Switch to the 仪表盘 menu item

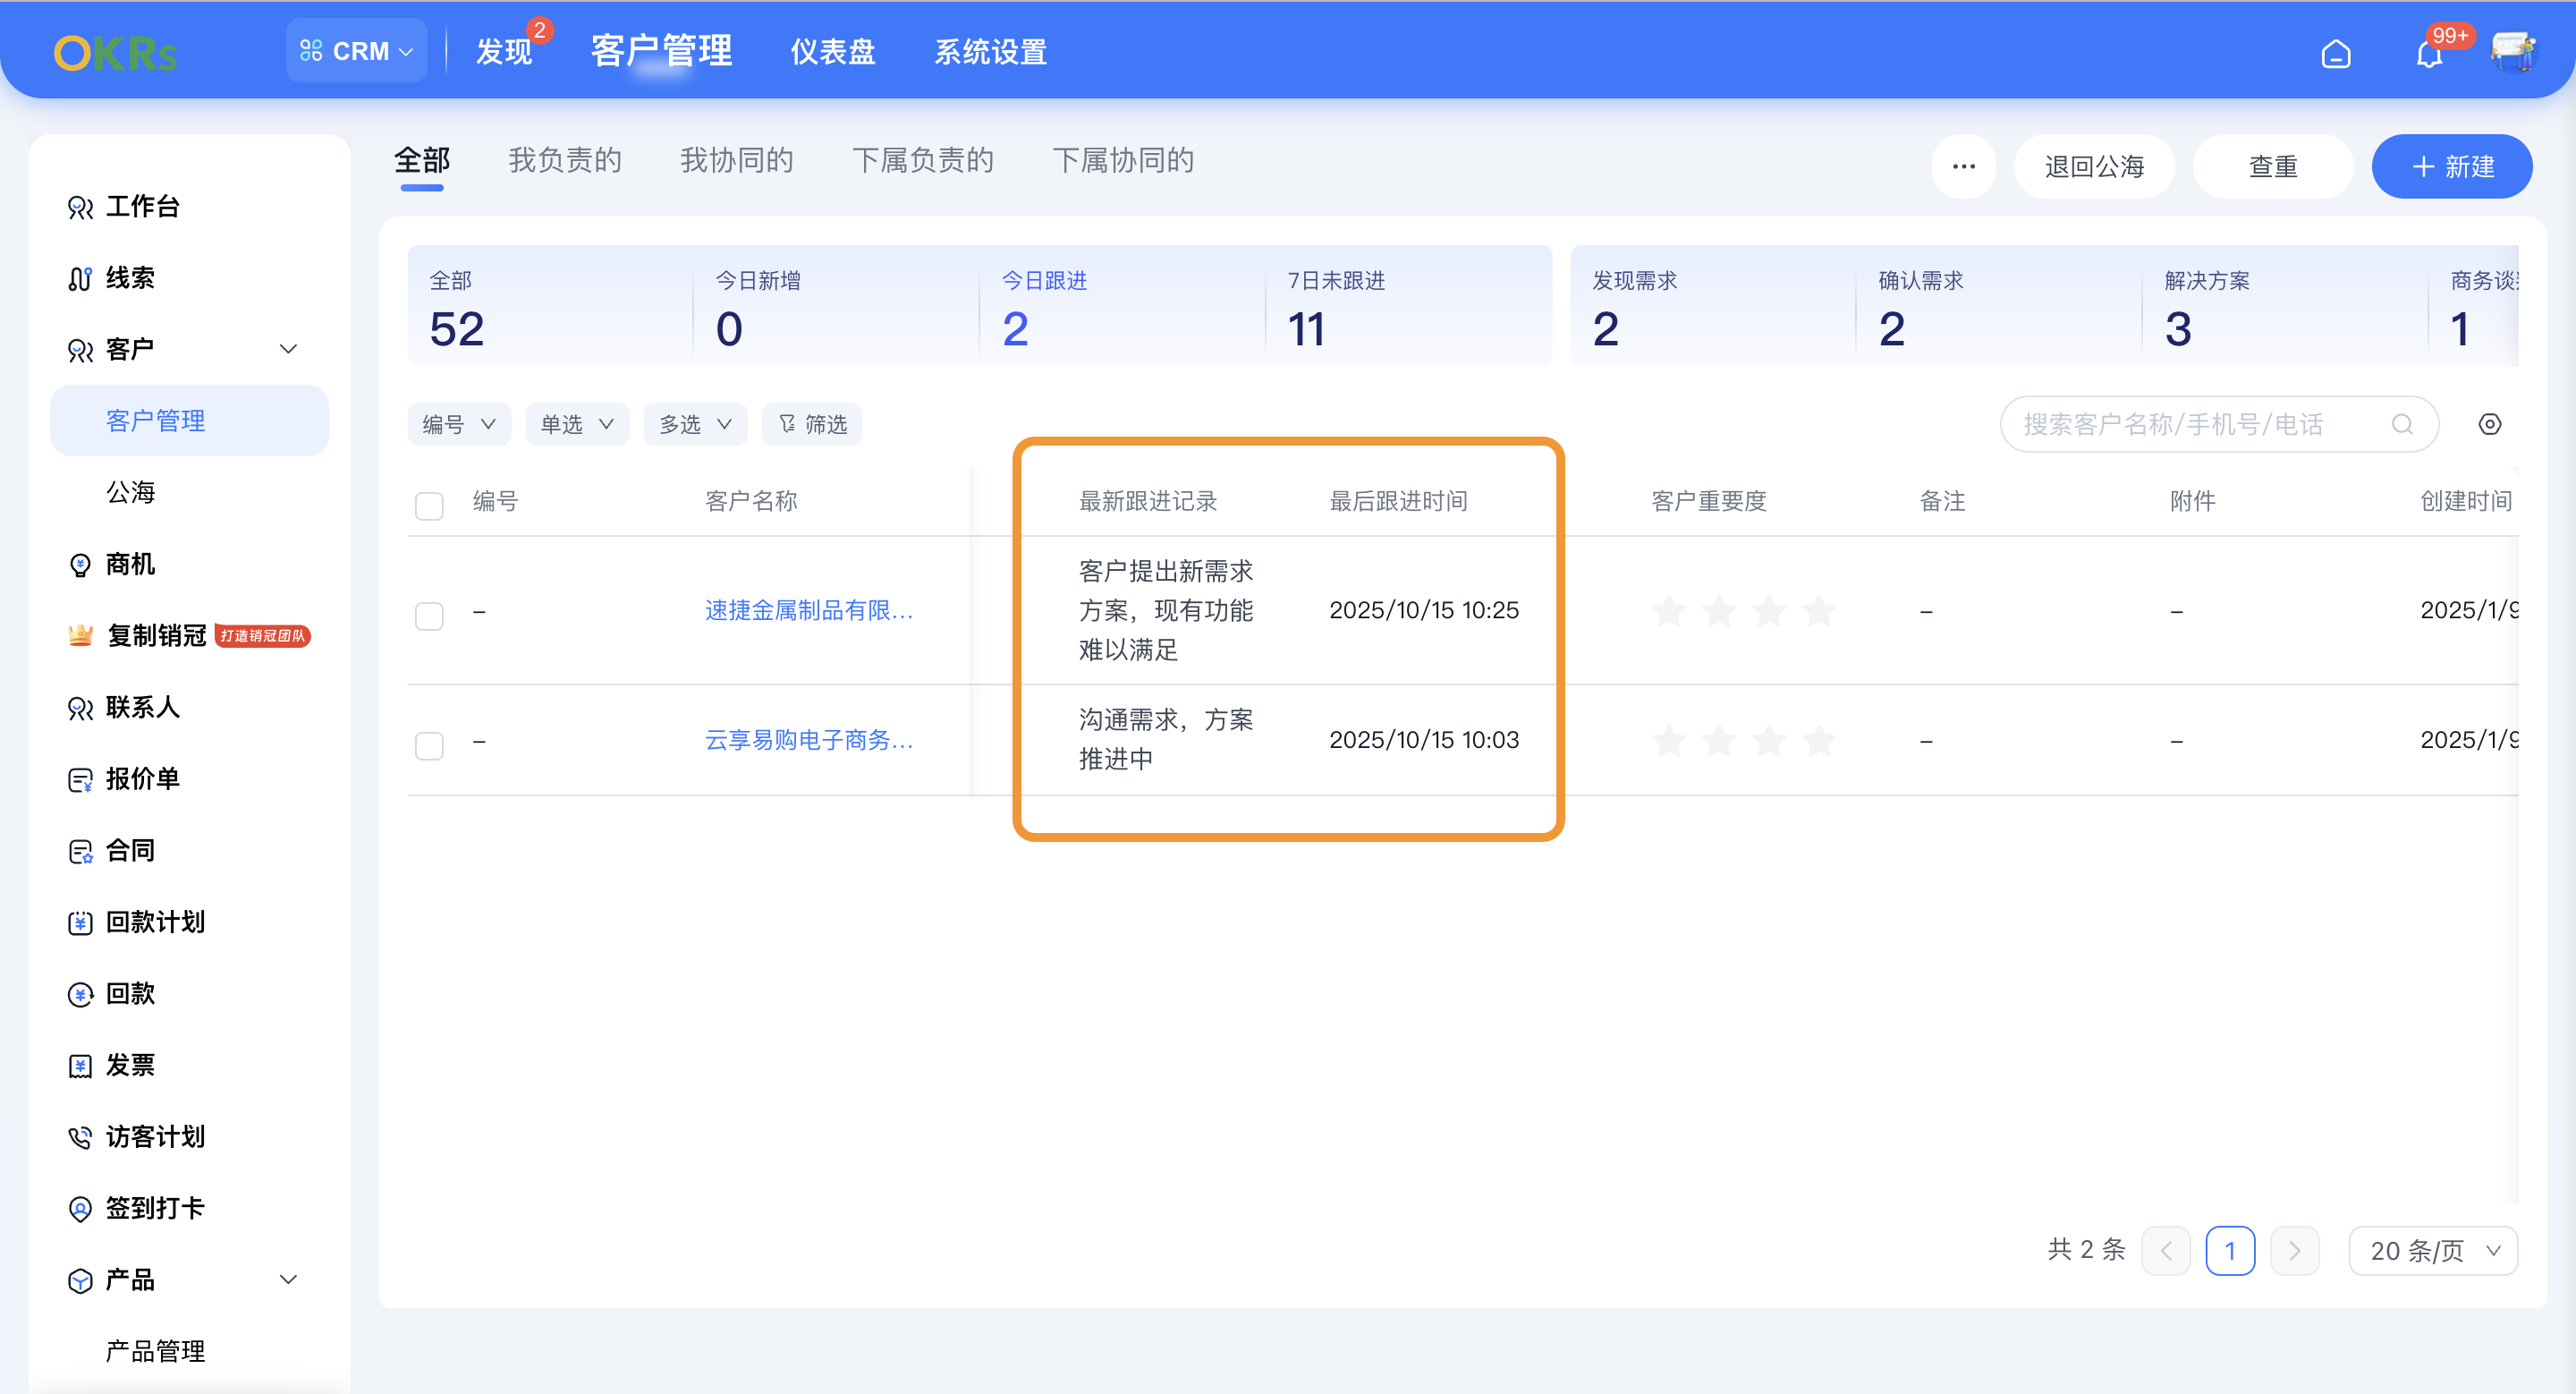(x=832, y=51)
